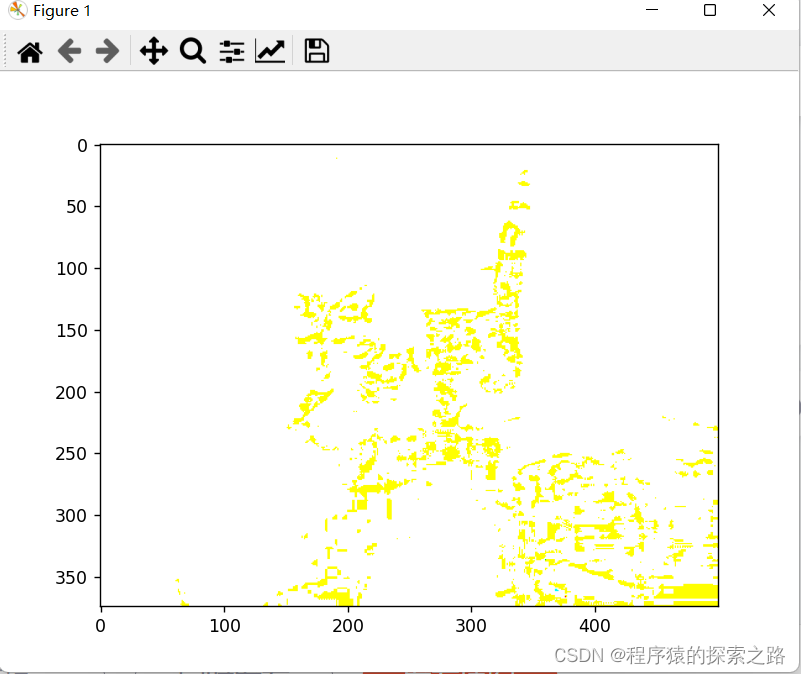This screenshot has width=801, height=674.
Task: Select the y-axis tick label 150
Action: coord(72,331)
